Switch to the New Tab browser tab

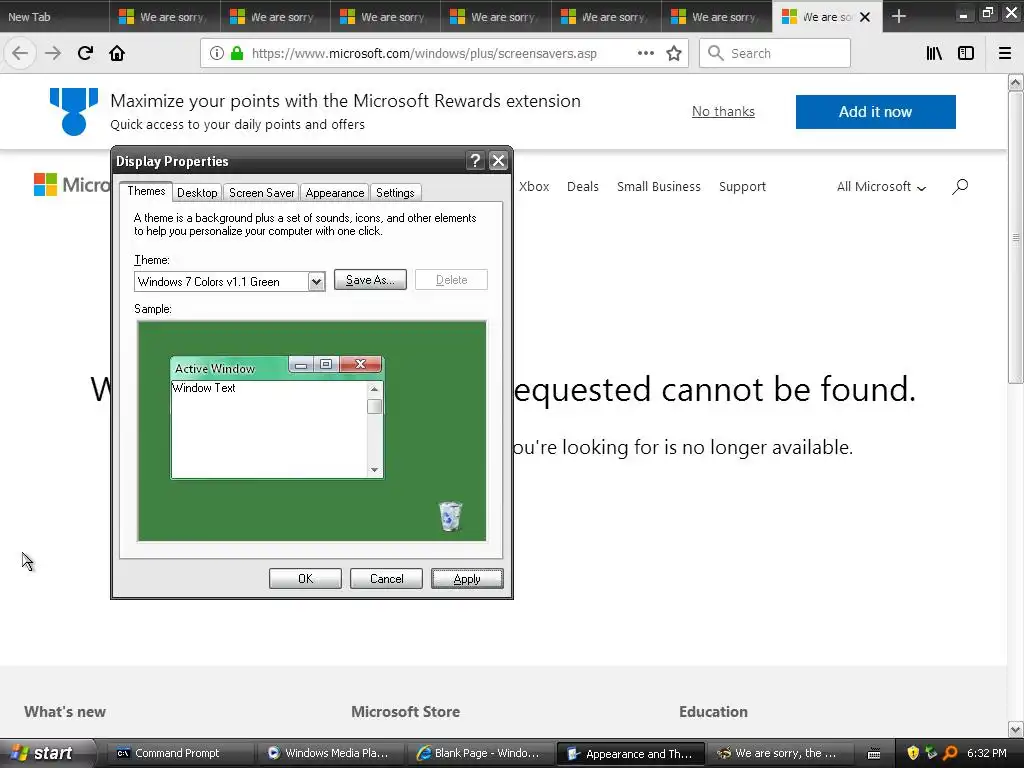pyautogui.click(x=54, y=16)
